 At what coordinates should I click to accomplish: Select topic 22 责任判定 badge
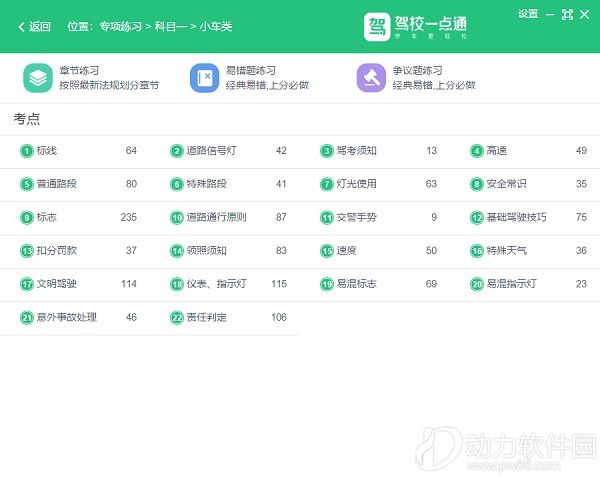(x=177, y=317)
